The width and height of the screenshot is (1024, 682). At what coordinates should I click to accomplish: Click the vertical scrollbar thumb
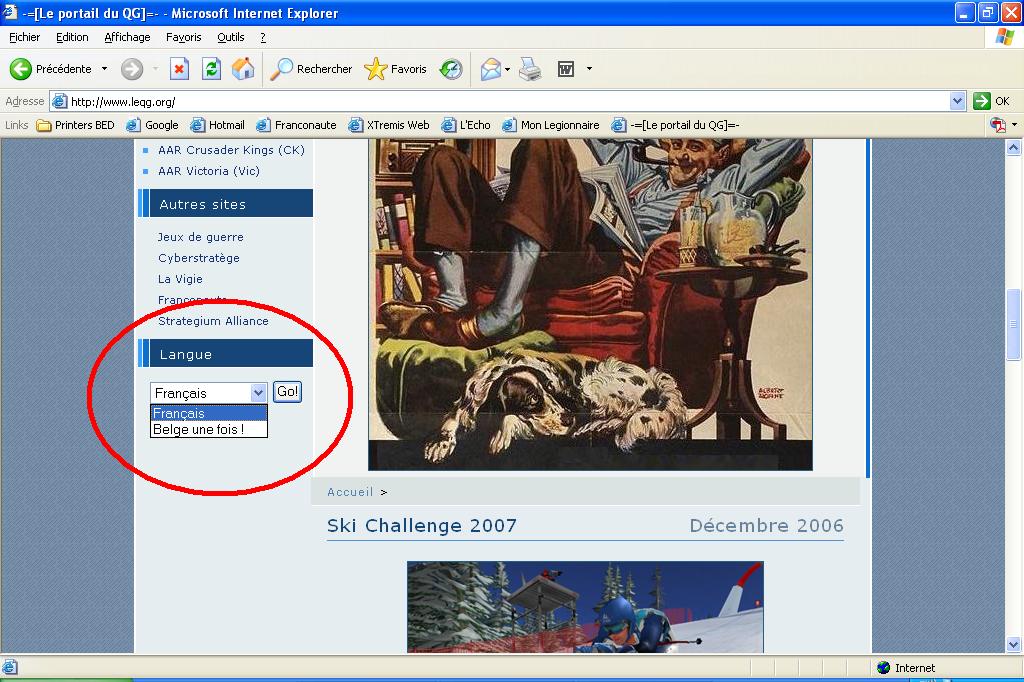pyautogui.click(x=1013, y=325)
